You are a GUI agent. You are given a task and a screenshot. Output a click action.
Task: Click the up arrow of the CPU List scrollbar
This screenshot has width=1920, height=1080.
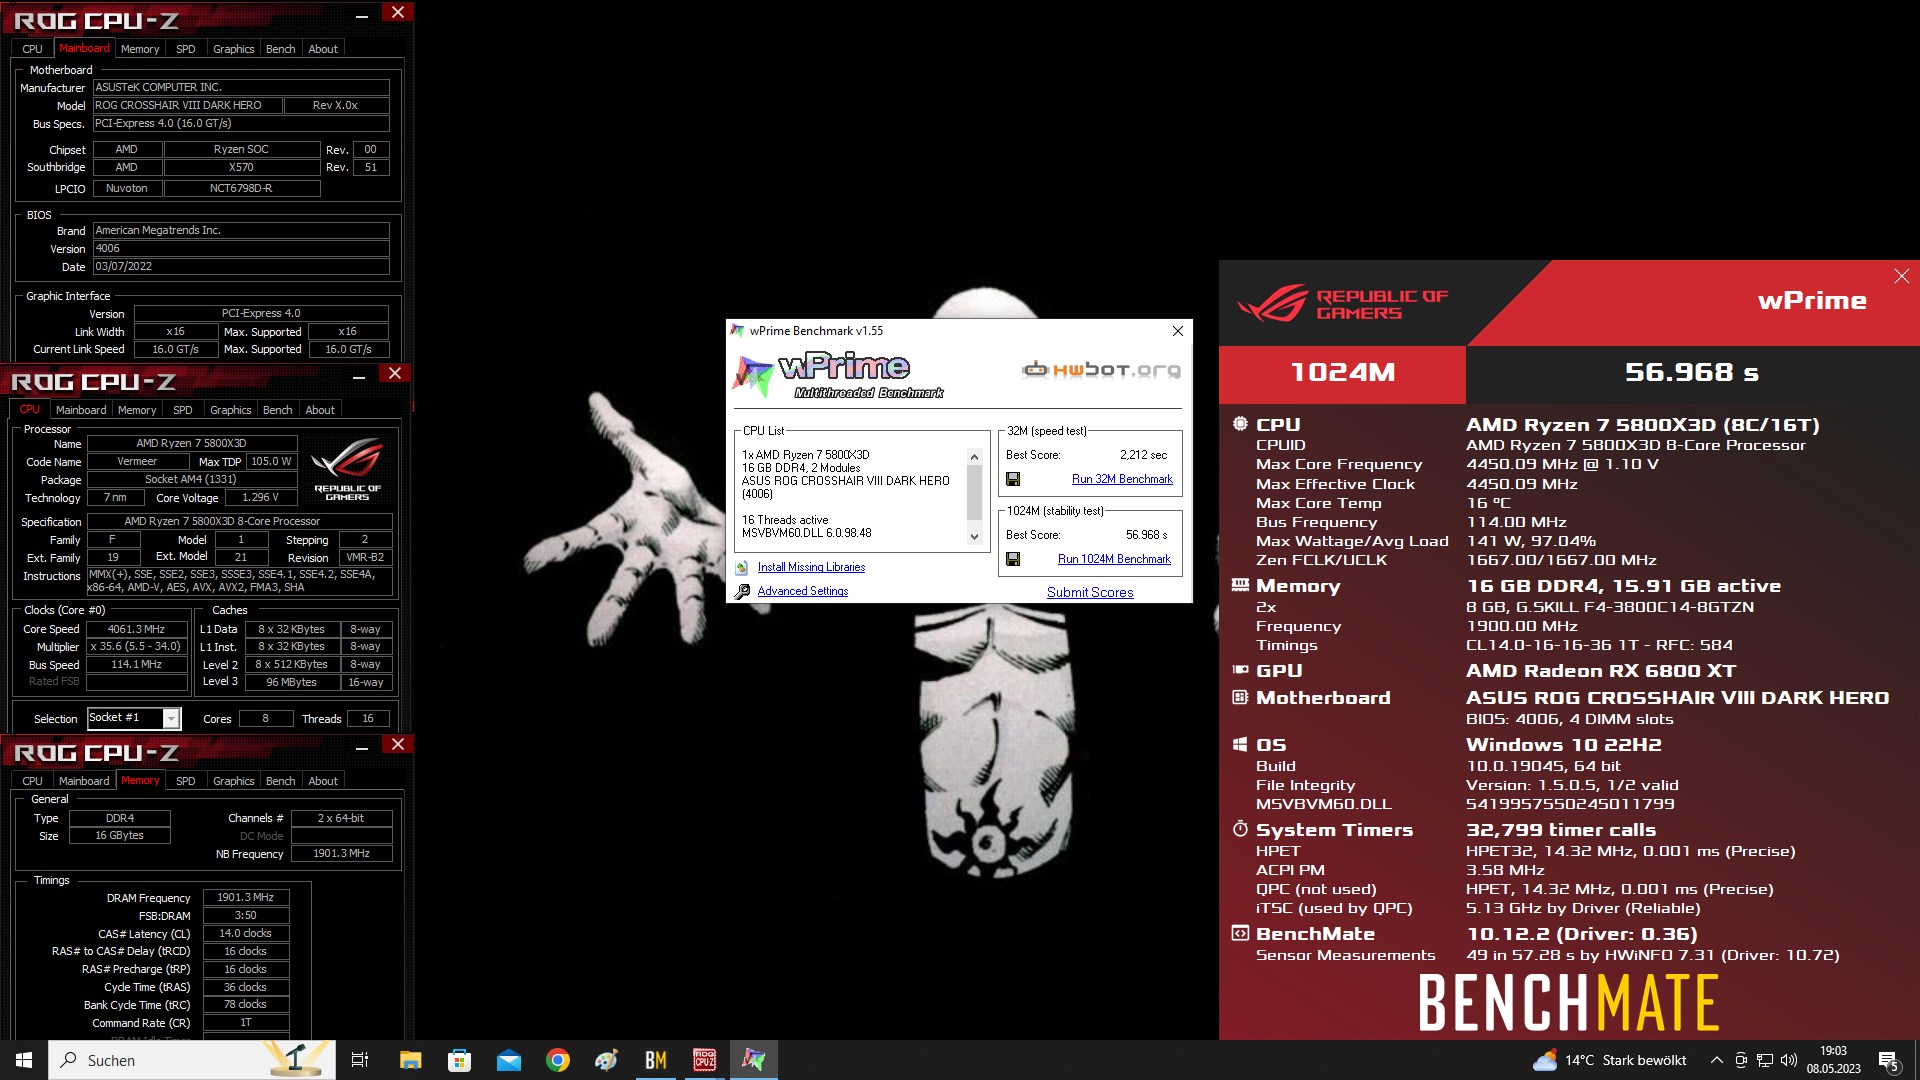tap(975, 457)
